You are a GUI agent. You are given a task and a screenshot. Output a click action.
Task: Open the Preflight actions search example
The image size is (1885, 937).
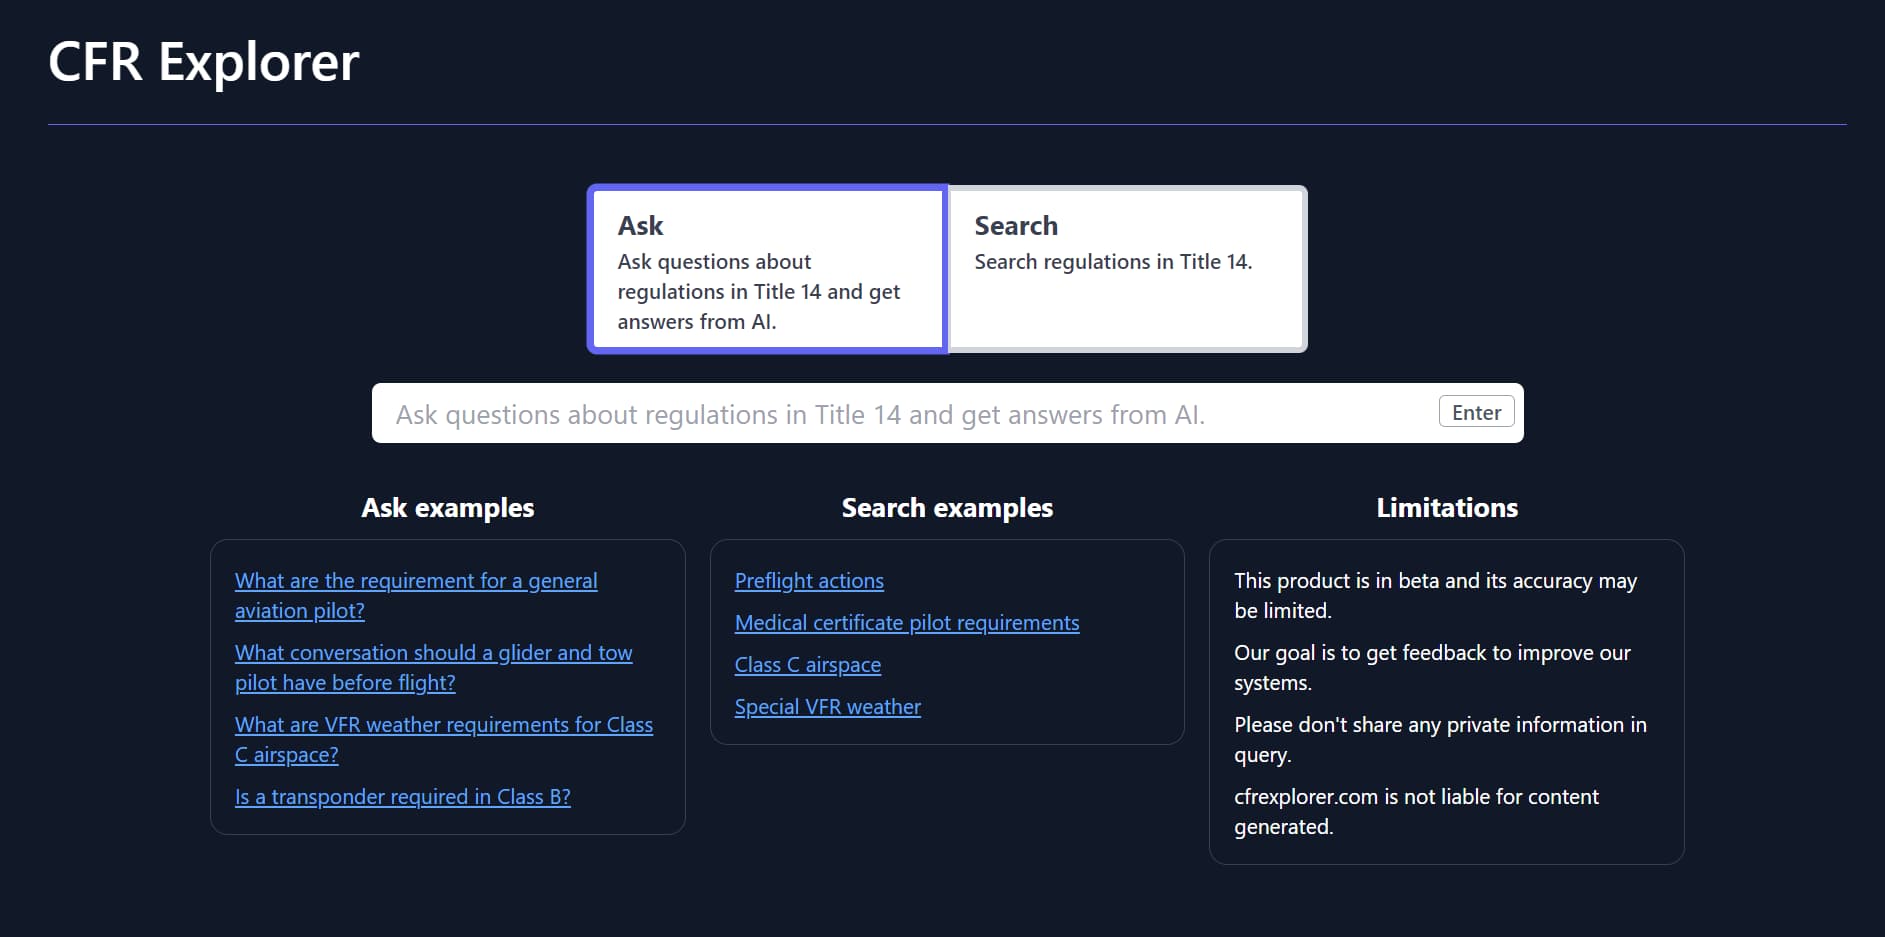[x=809, y=581]
